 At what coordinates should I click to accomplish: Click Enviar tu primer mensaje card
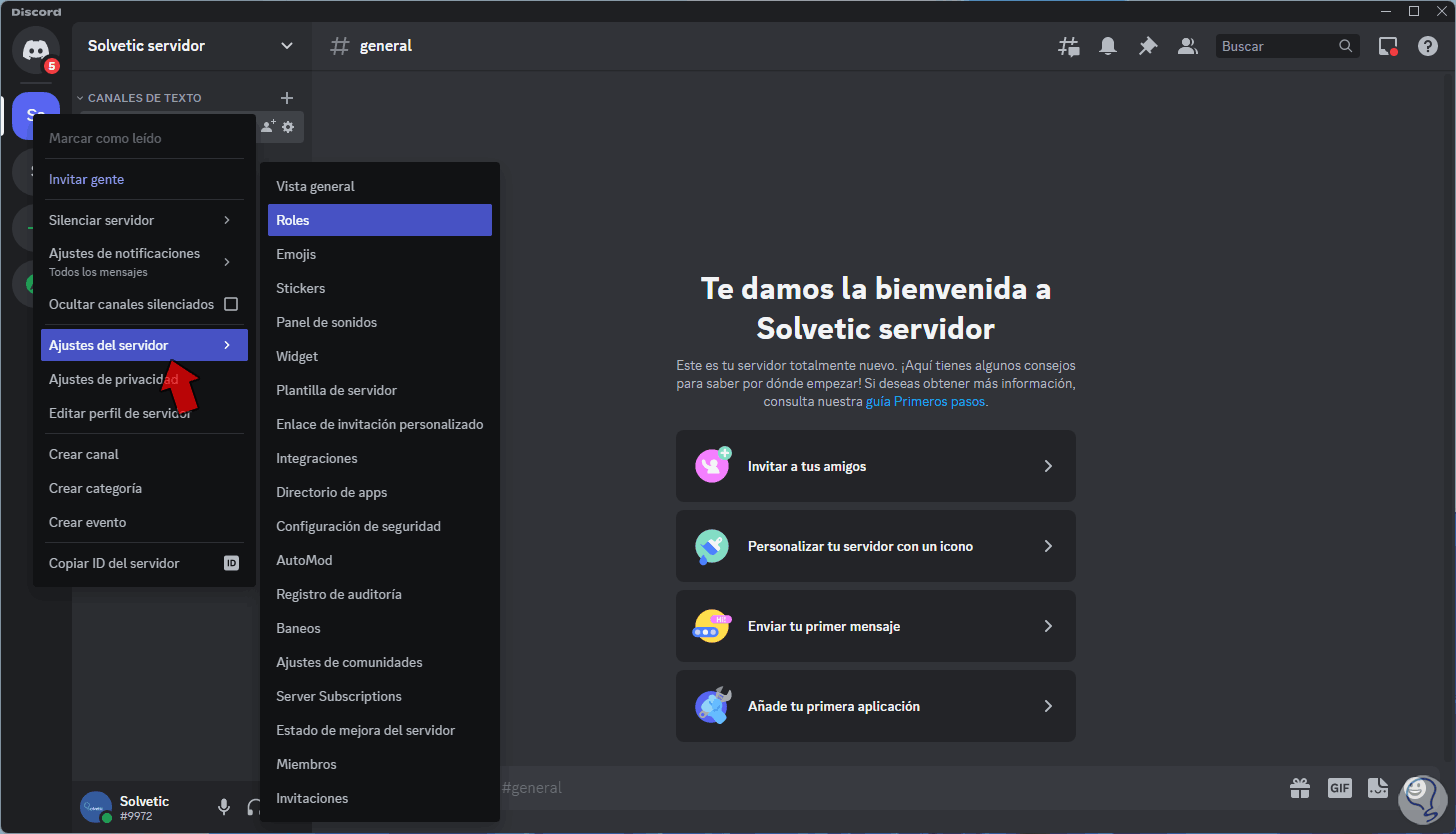pos(876,626)
